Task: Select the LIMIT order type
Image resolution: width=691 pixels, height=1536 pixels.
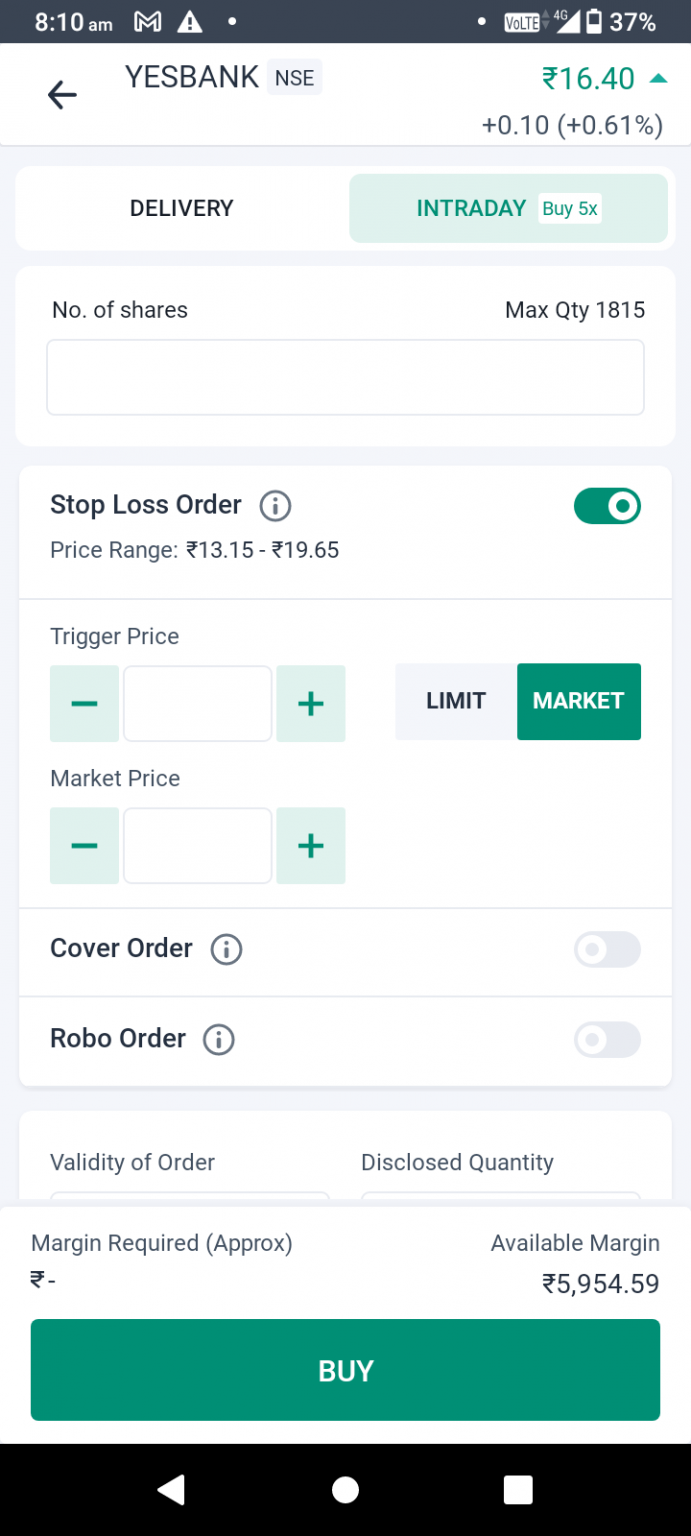Action: (x=455, y=701)
